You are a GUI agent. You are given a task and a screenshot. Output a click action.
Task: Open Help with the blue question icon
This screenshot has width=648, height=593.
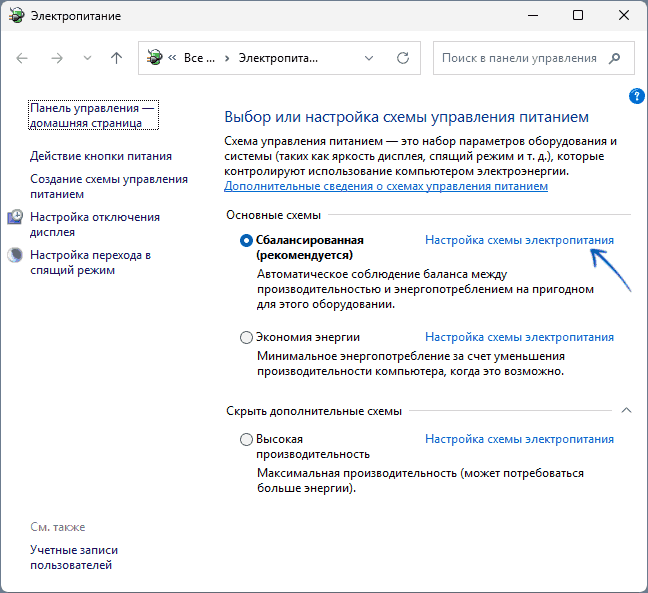click(636, 96)
